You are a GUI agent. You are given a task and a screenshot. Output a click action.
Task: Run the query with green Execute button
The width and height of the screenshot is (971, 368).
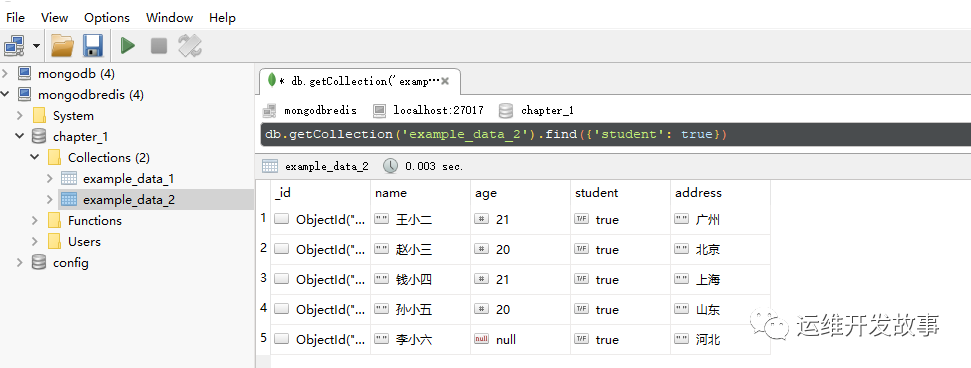128,45
